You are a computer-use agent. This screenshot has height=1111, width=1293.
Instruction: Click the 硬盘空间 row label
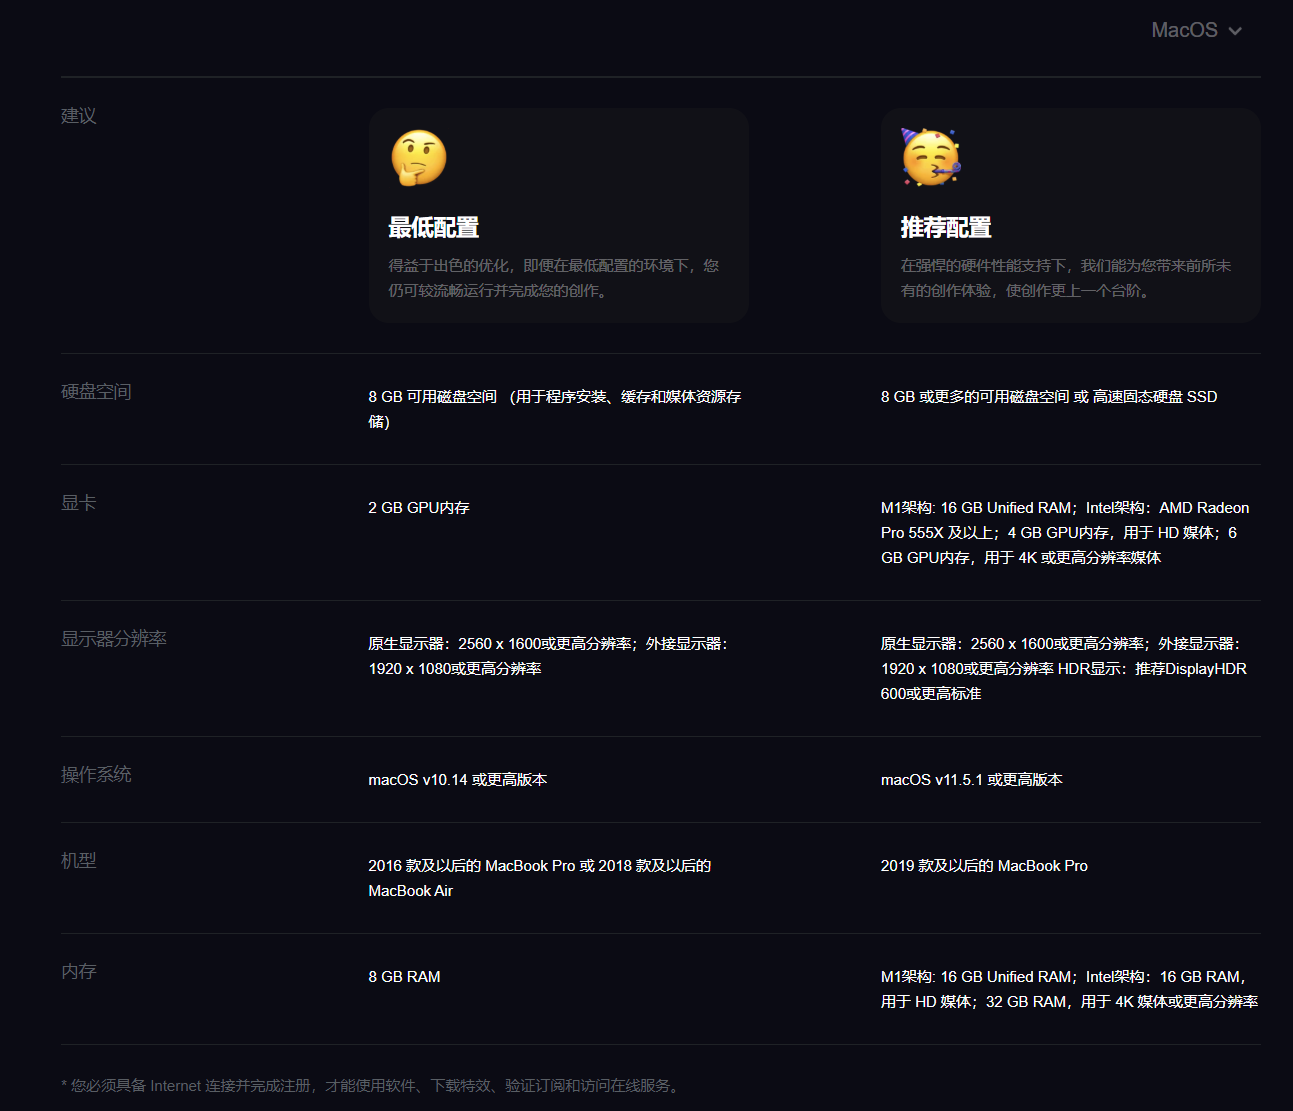pos(96,392)
